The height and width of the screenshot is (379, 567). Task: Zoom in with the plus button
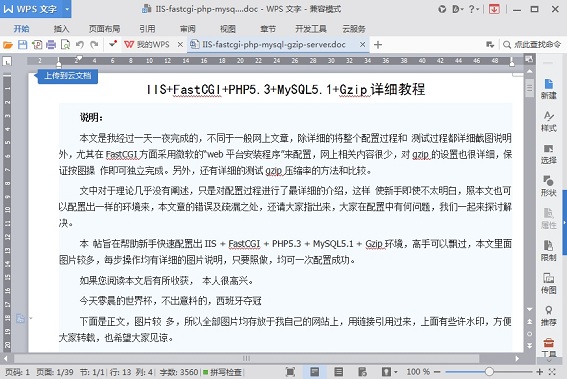pyautogui.click(x=540, y=372)
